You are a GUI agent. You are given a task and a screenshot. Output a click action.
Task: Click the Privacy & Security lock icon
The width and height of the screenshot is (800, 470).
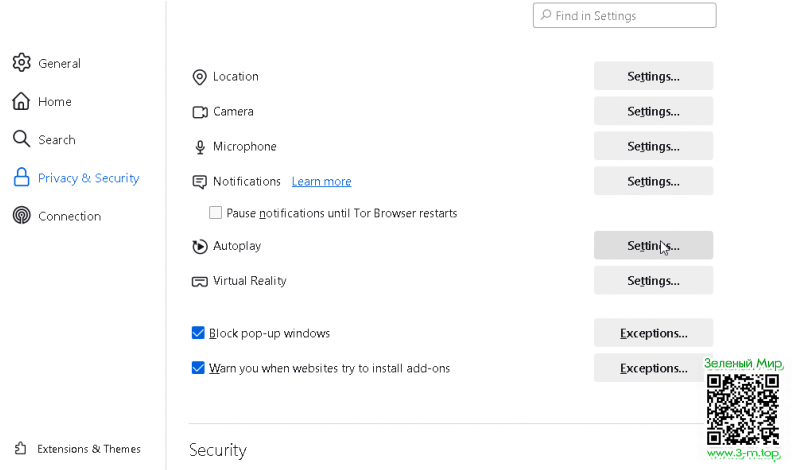tap(21, 178)
